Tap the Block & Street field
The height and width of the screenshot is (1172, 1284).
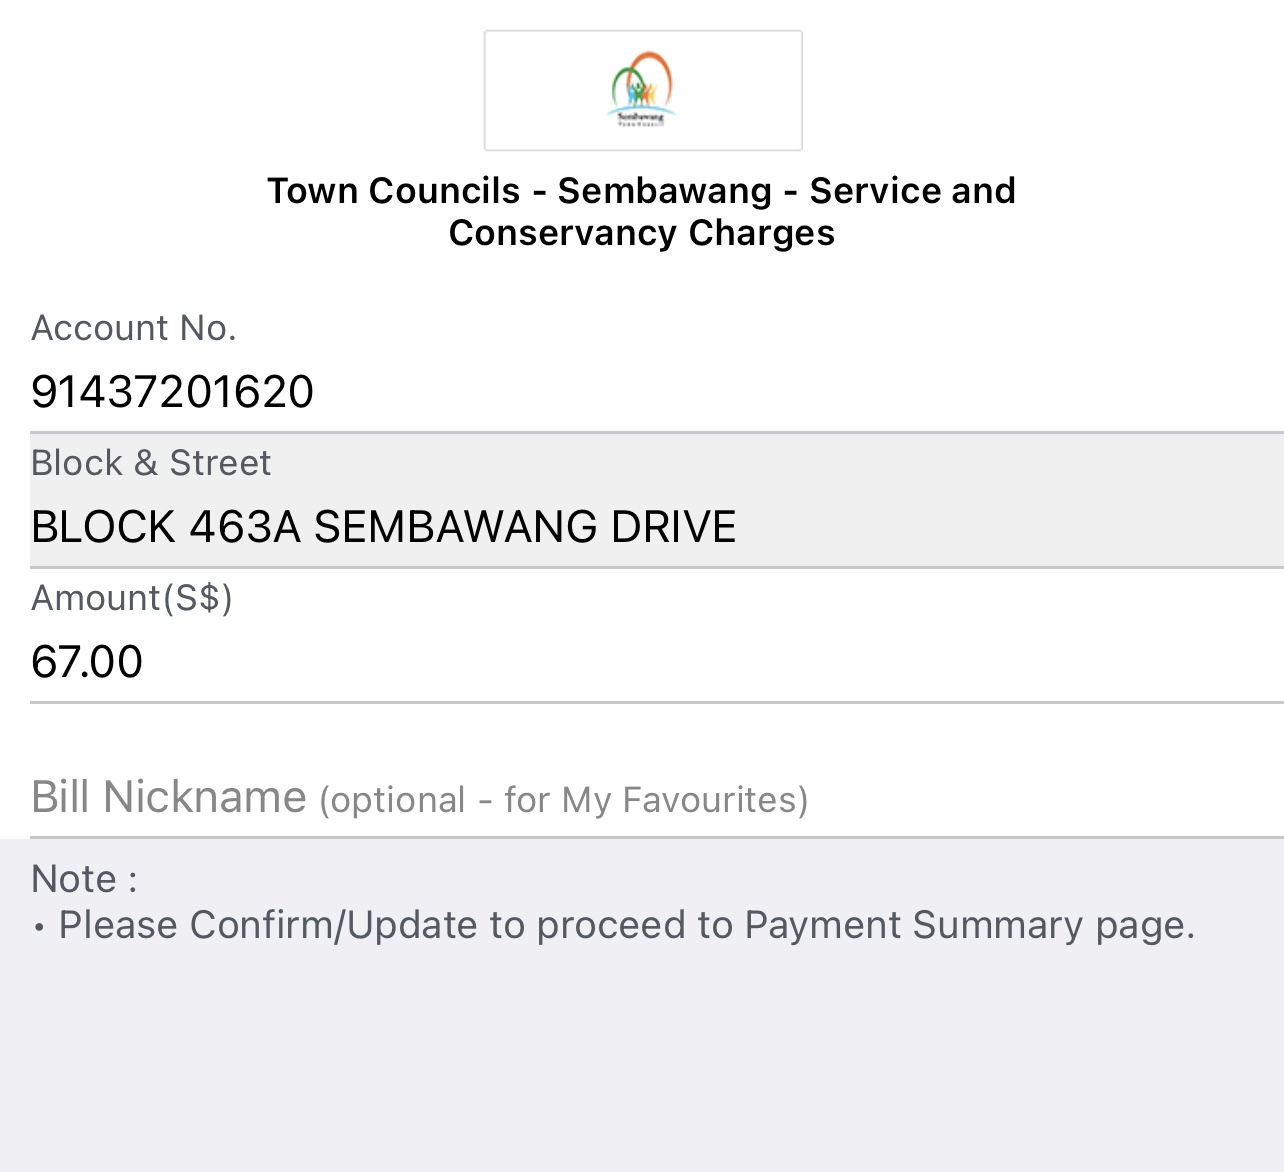[657, 501]
